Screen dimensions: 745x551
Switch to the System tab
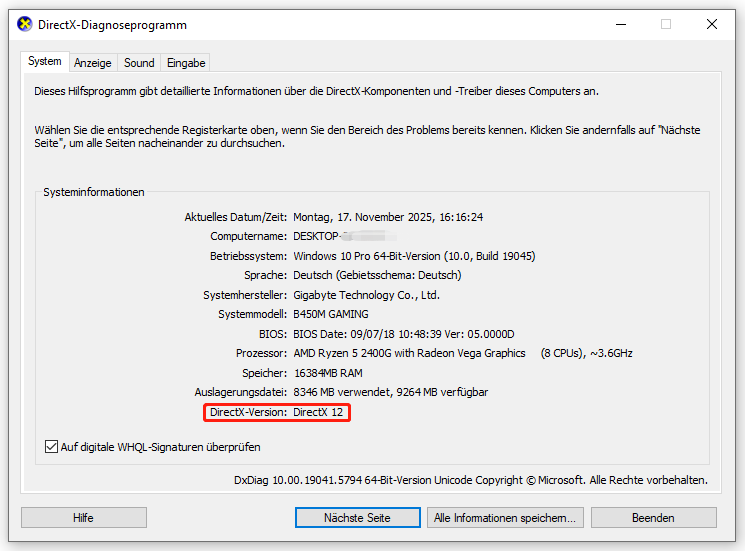pos(45,61)
